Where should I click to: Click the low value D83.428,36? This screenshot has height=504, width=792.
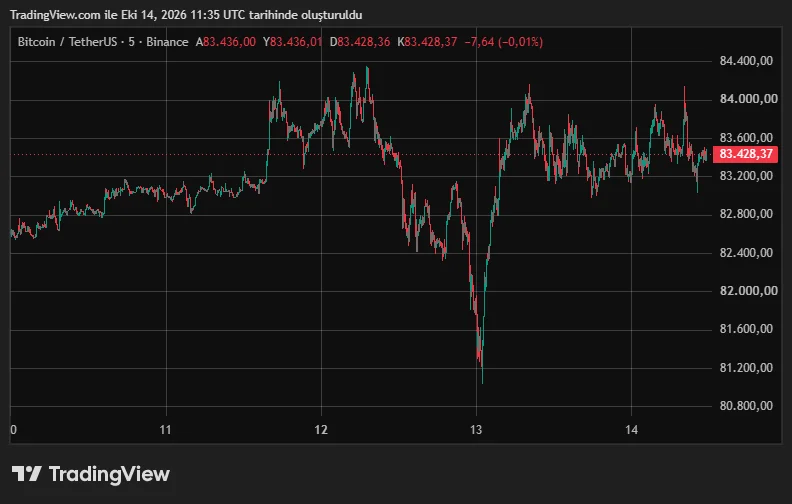tap(360, 42)
